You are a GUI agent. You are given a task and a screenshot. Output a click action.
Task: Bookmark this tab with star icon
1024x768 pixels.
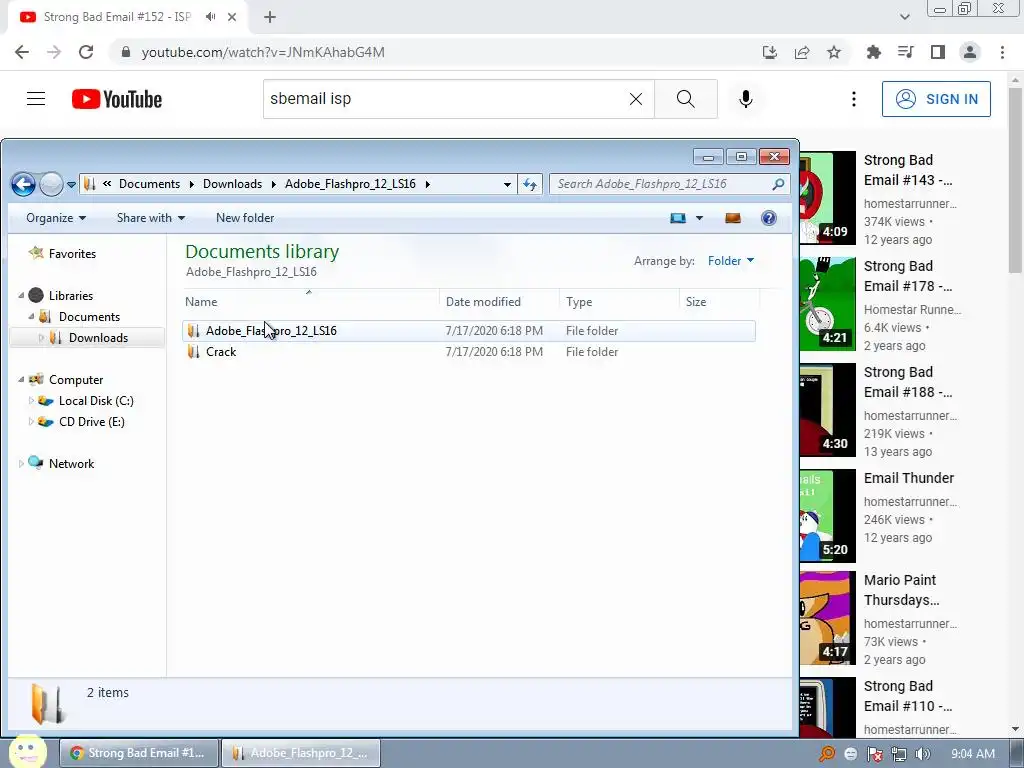pos(834,52)
